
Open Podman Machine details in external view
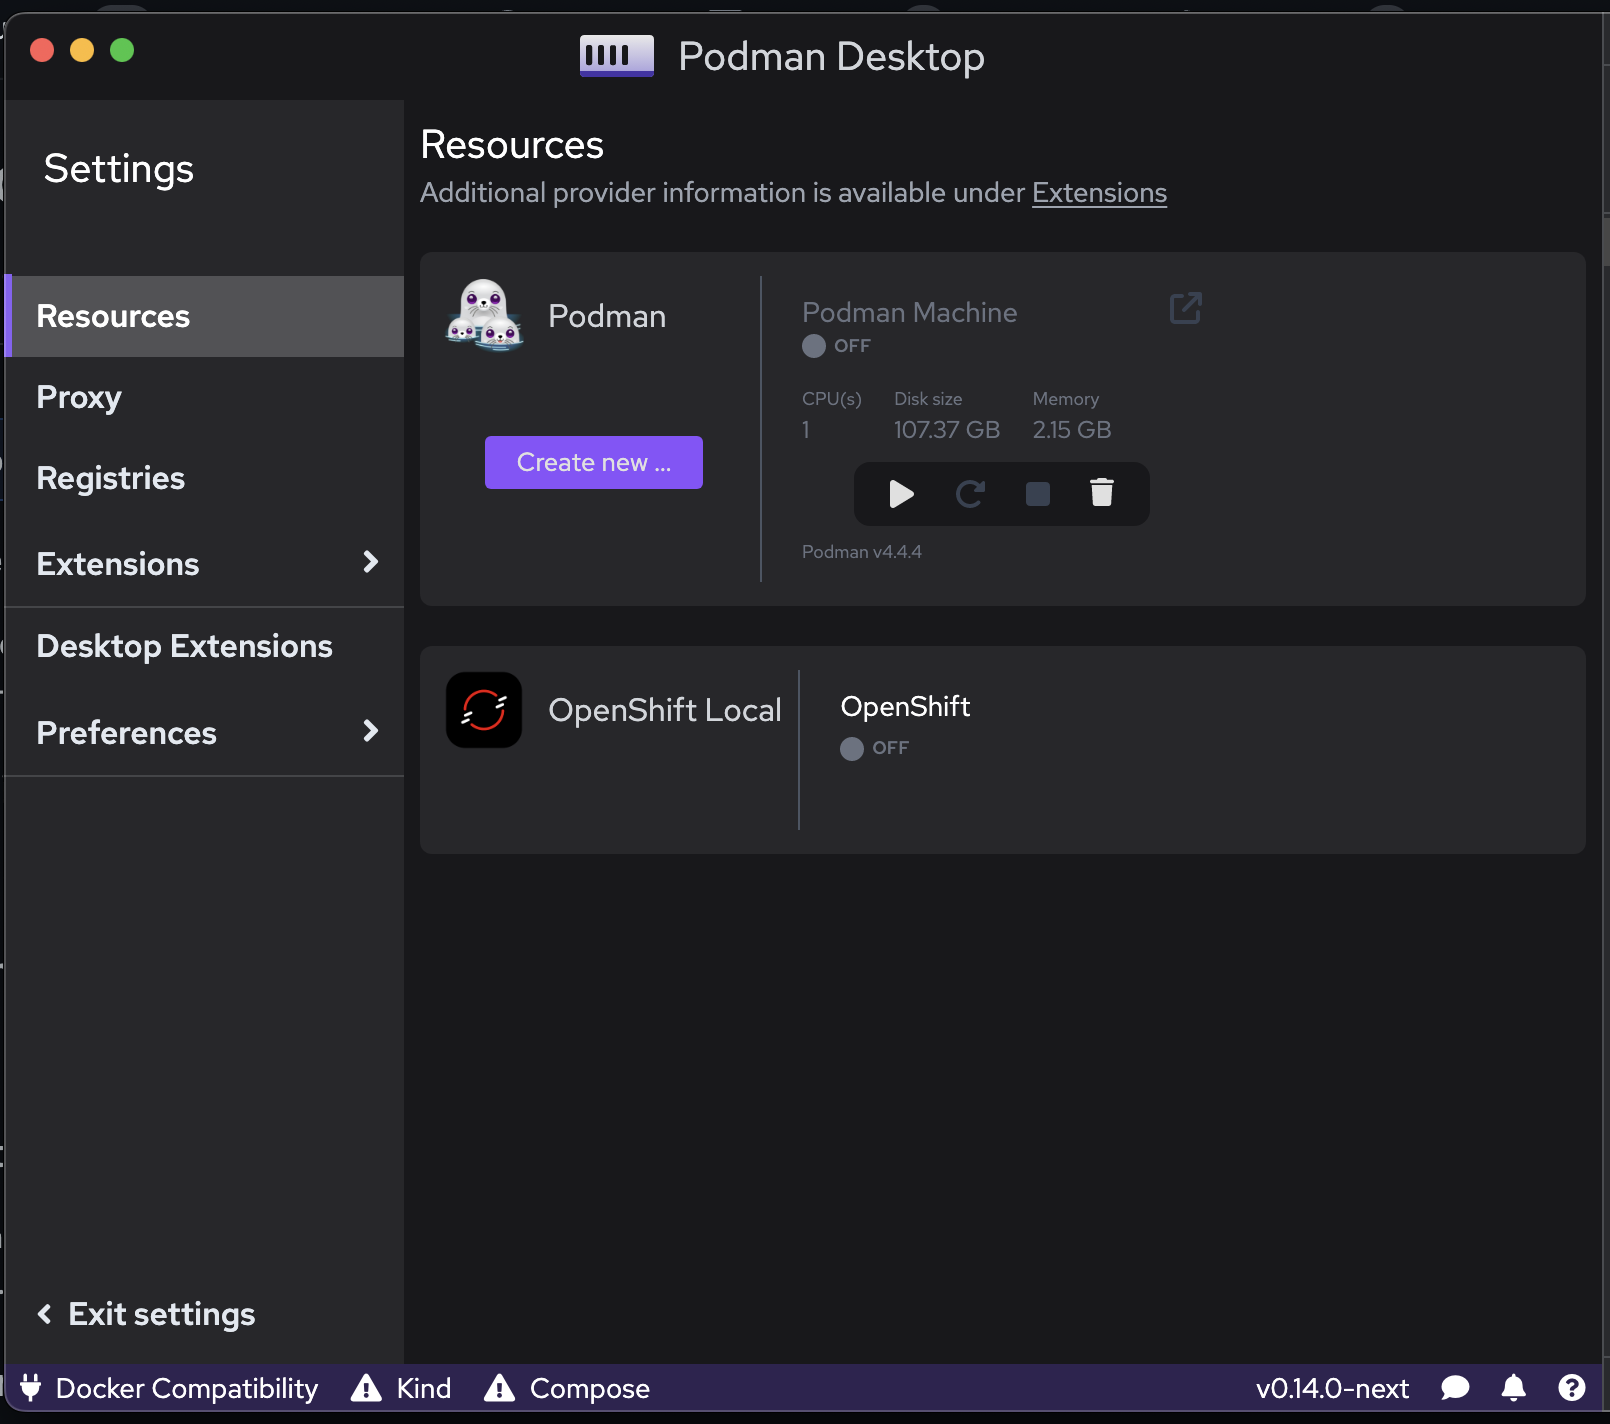1185,308
